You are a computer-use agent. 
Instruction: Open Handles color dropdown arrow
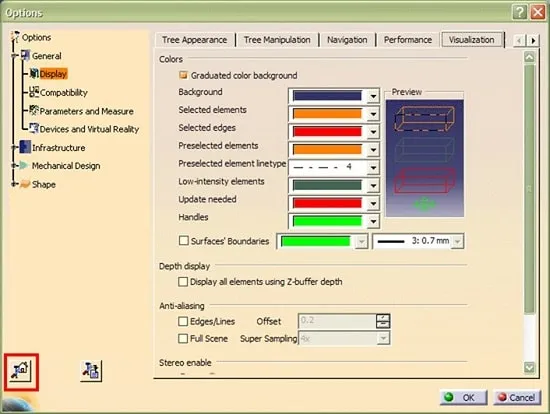(373, 221)
